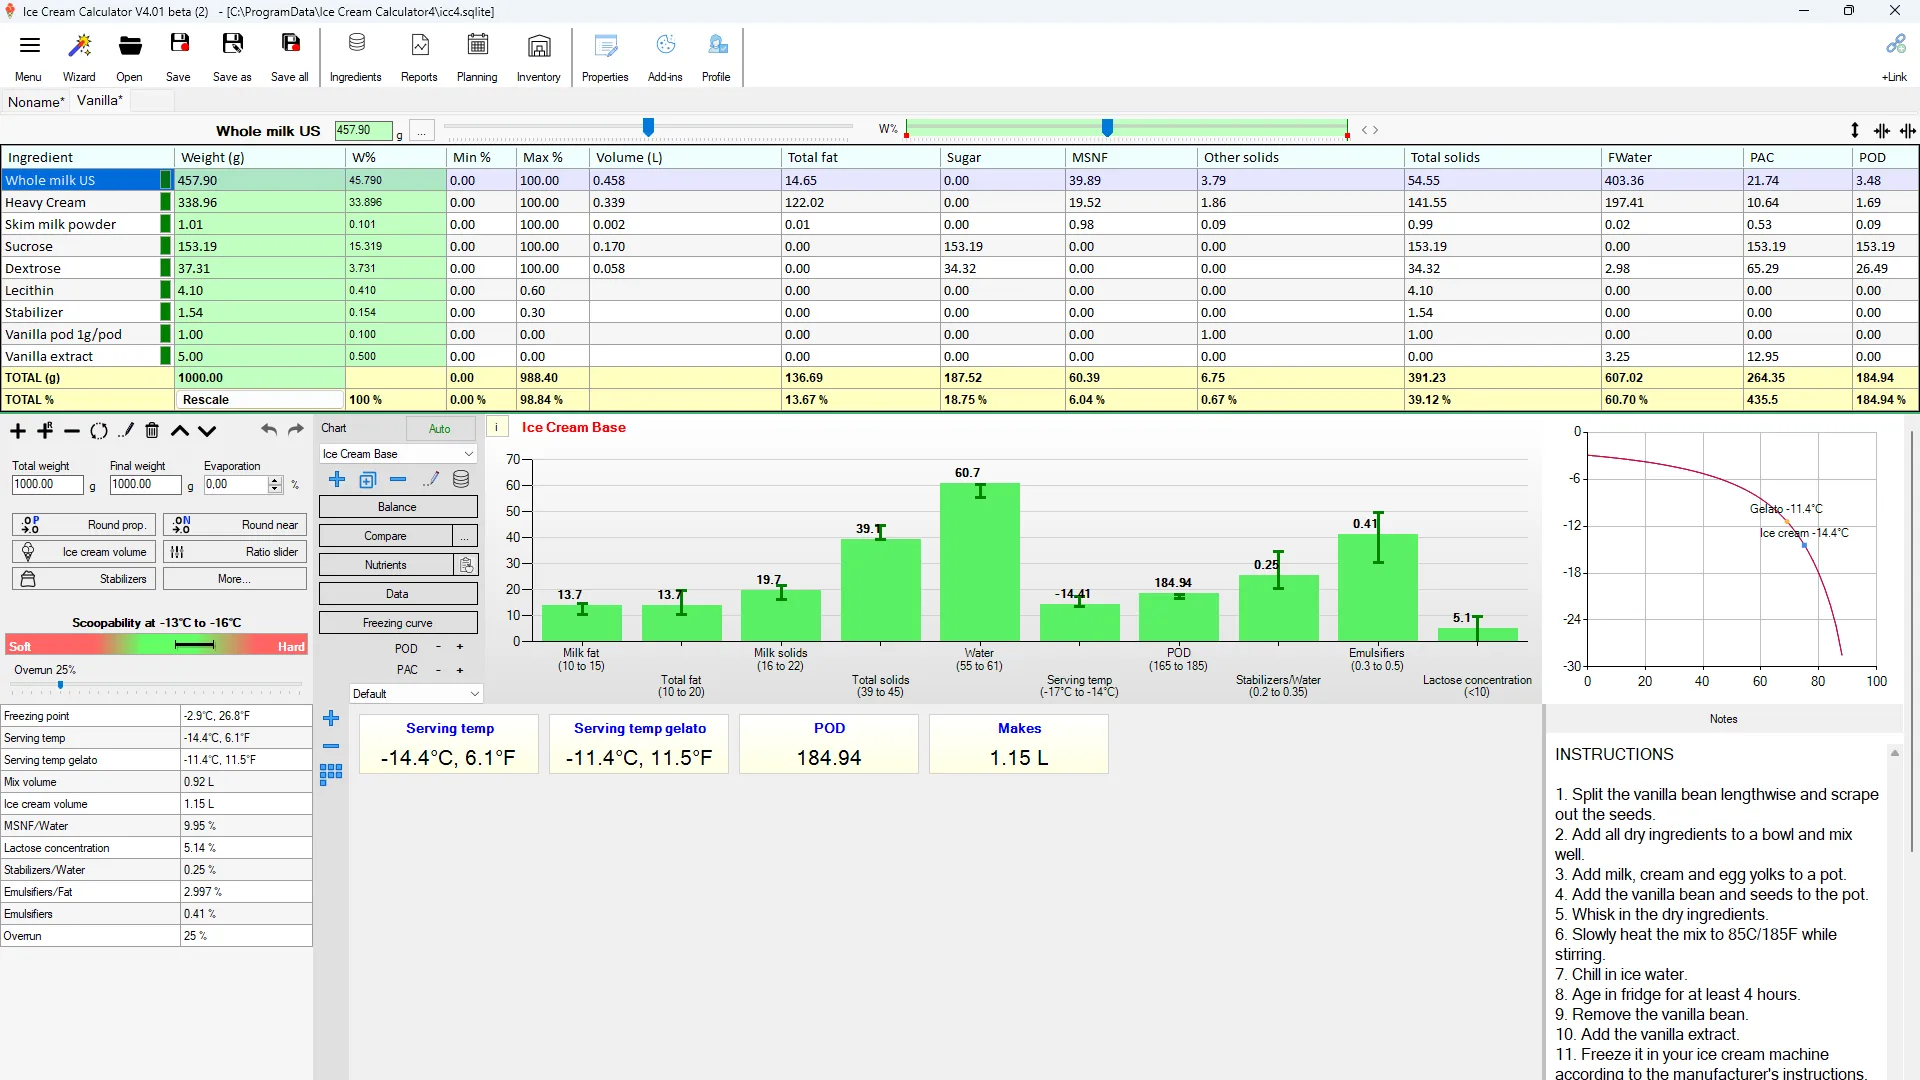Toggle the Auto chart button
Screen dimensions: 1920x1080
[x=440, y=429]
